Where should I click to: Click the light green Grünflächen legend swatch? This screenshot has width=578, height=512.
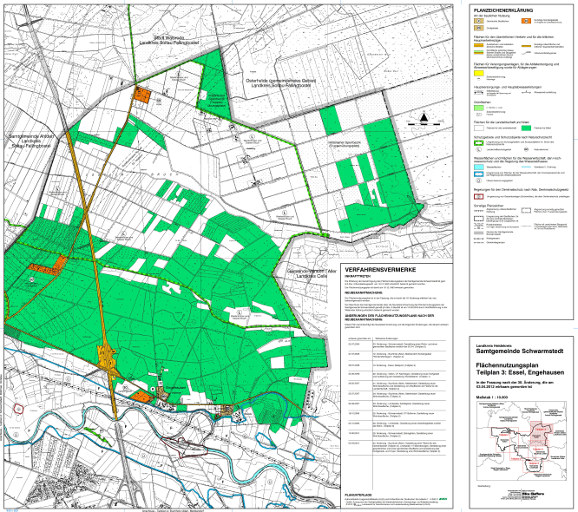(x=478, y=108)
